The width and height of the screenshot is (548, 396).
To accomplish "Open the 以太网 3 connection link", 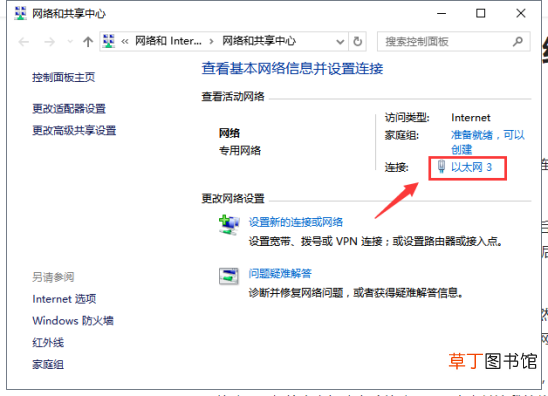I will [x=471, y=167].
